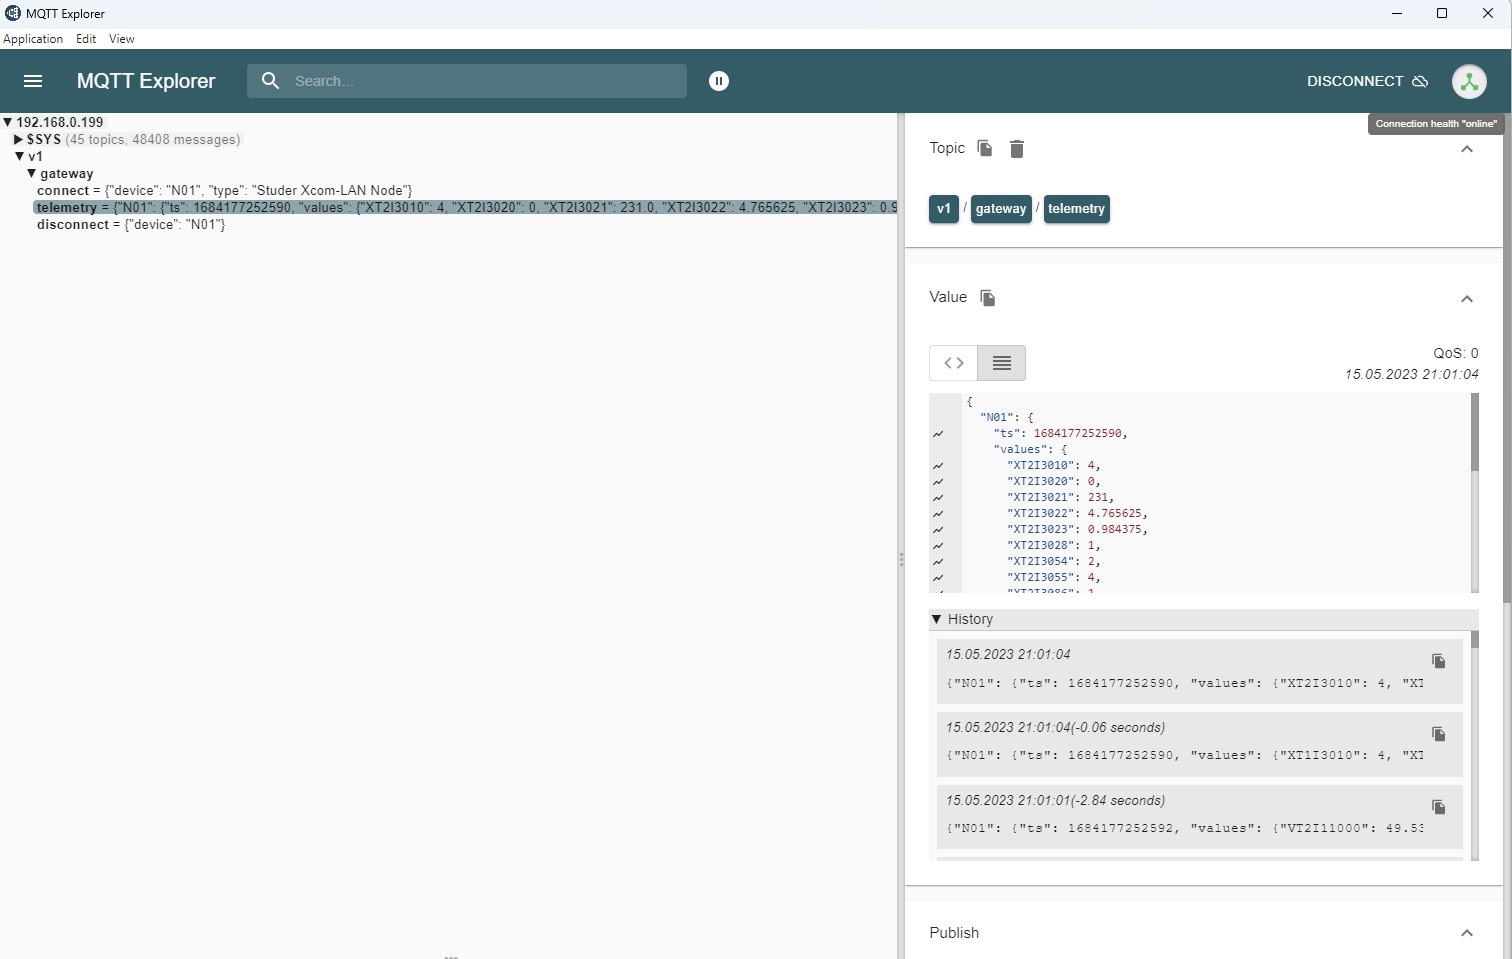1512x959 pixels.
Task: Expand the $SYS topic node
Action: click(x=18, y=139)
